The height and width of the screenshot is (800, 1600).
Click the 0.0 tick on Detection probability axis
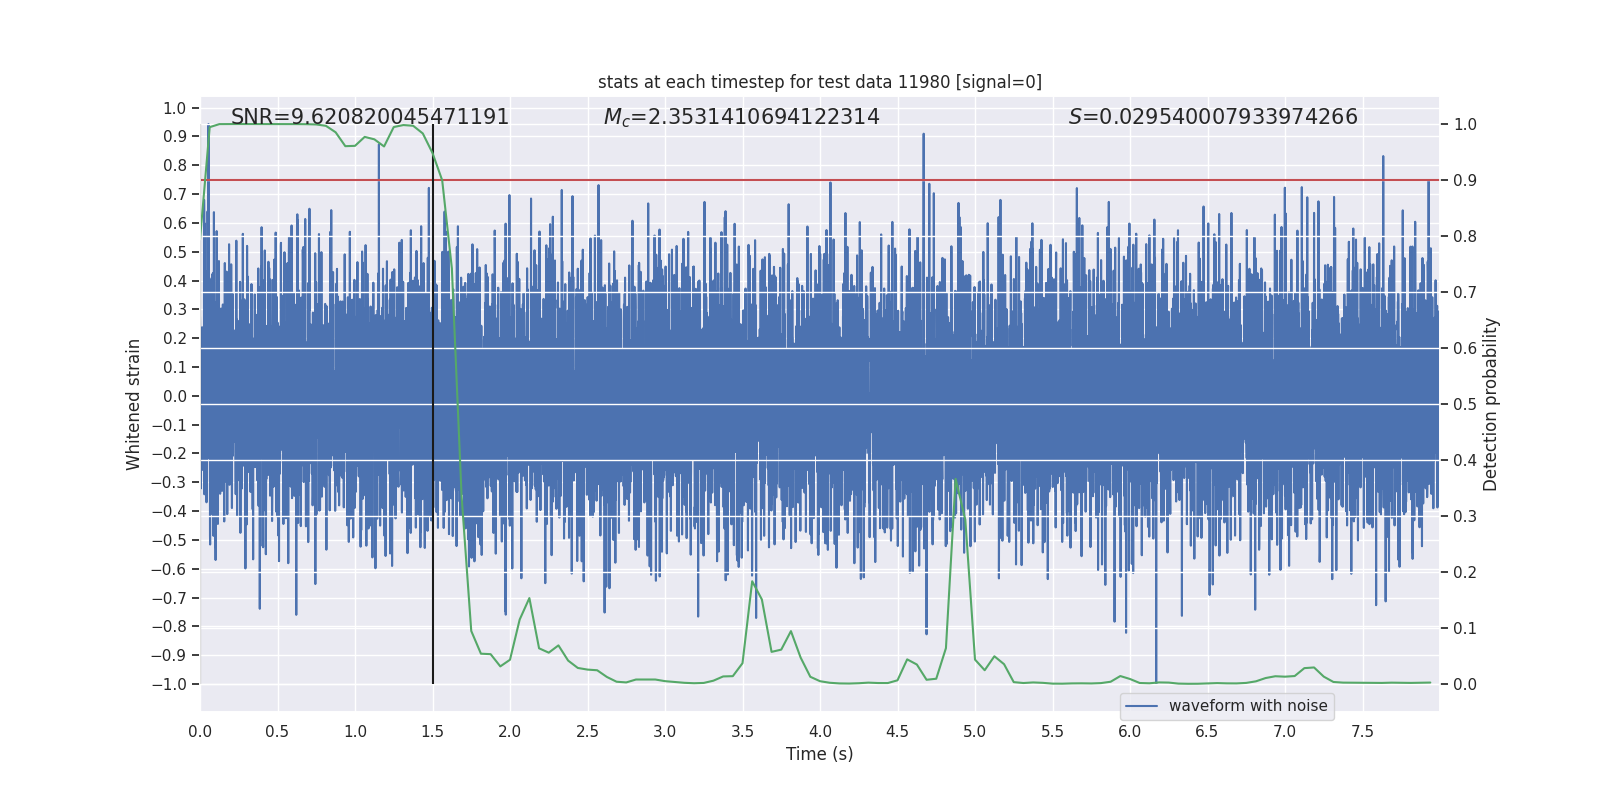[x=1465, y=684]
